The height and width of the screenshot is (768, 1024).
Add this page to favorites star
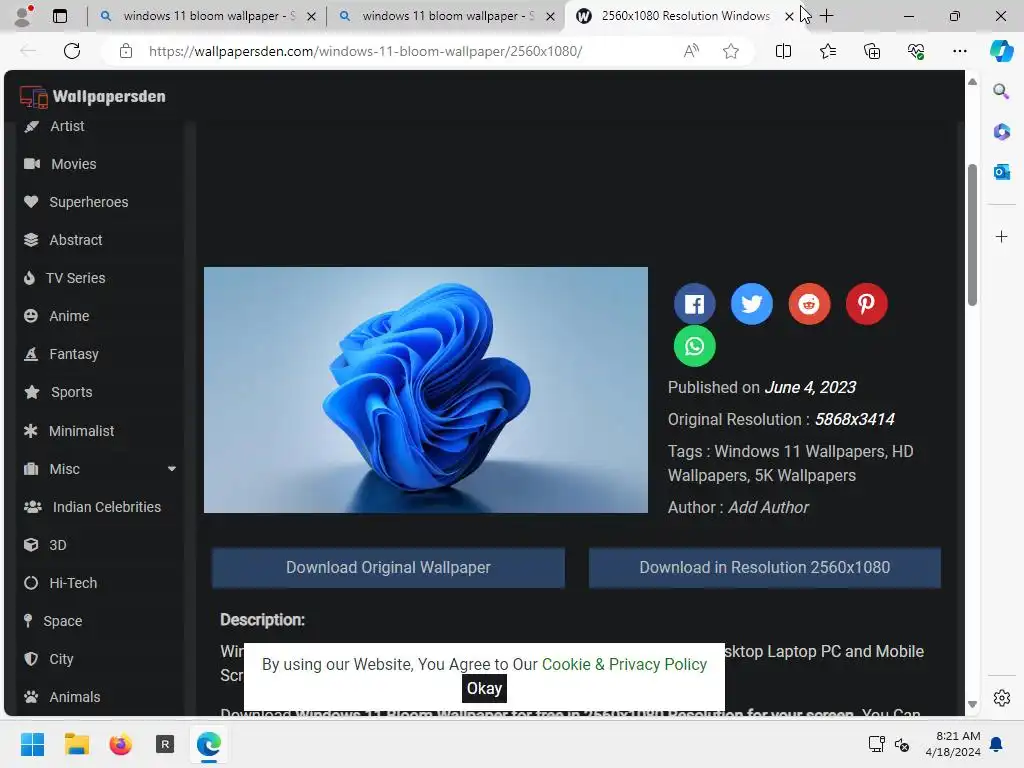(x=731, y=51)
